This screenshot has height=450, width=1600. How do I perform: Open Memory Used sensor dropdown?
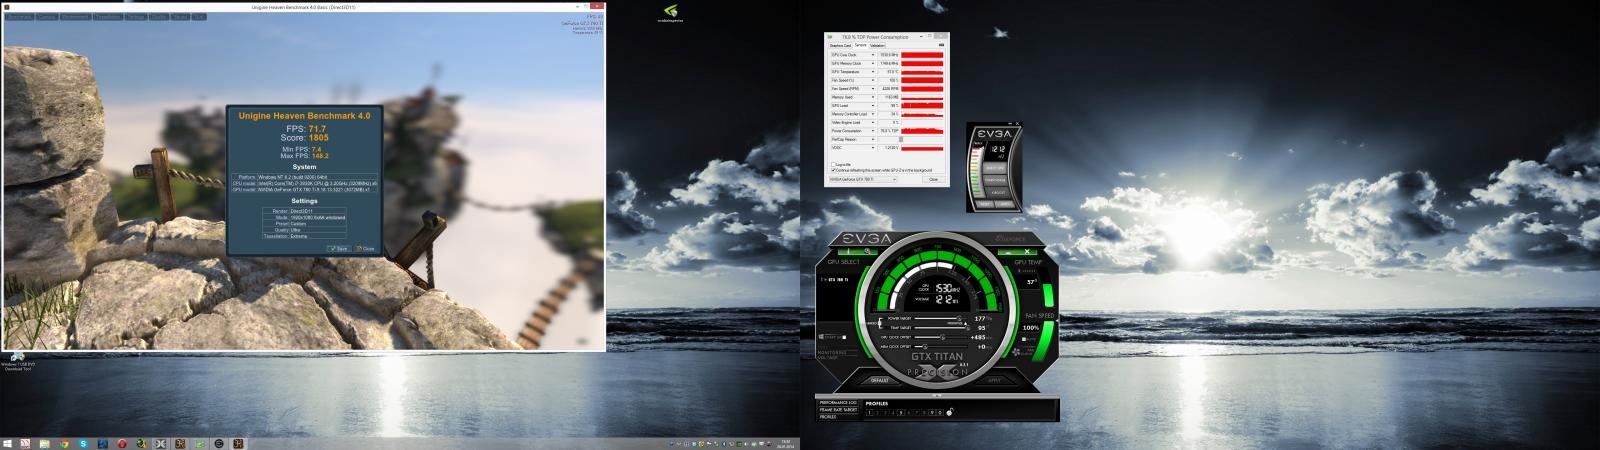tap(873, 97)
